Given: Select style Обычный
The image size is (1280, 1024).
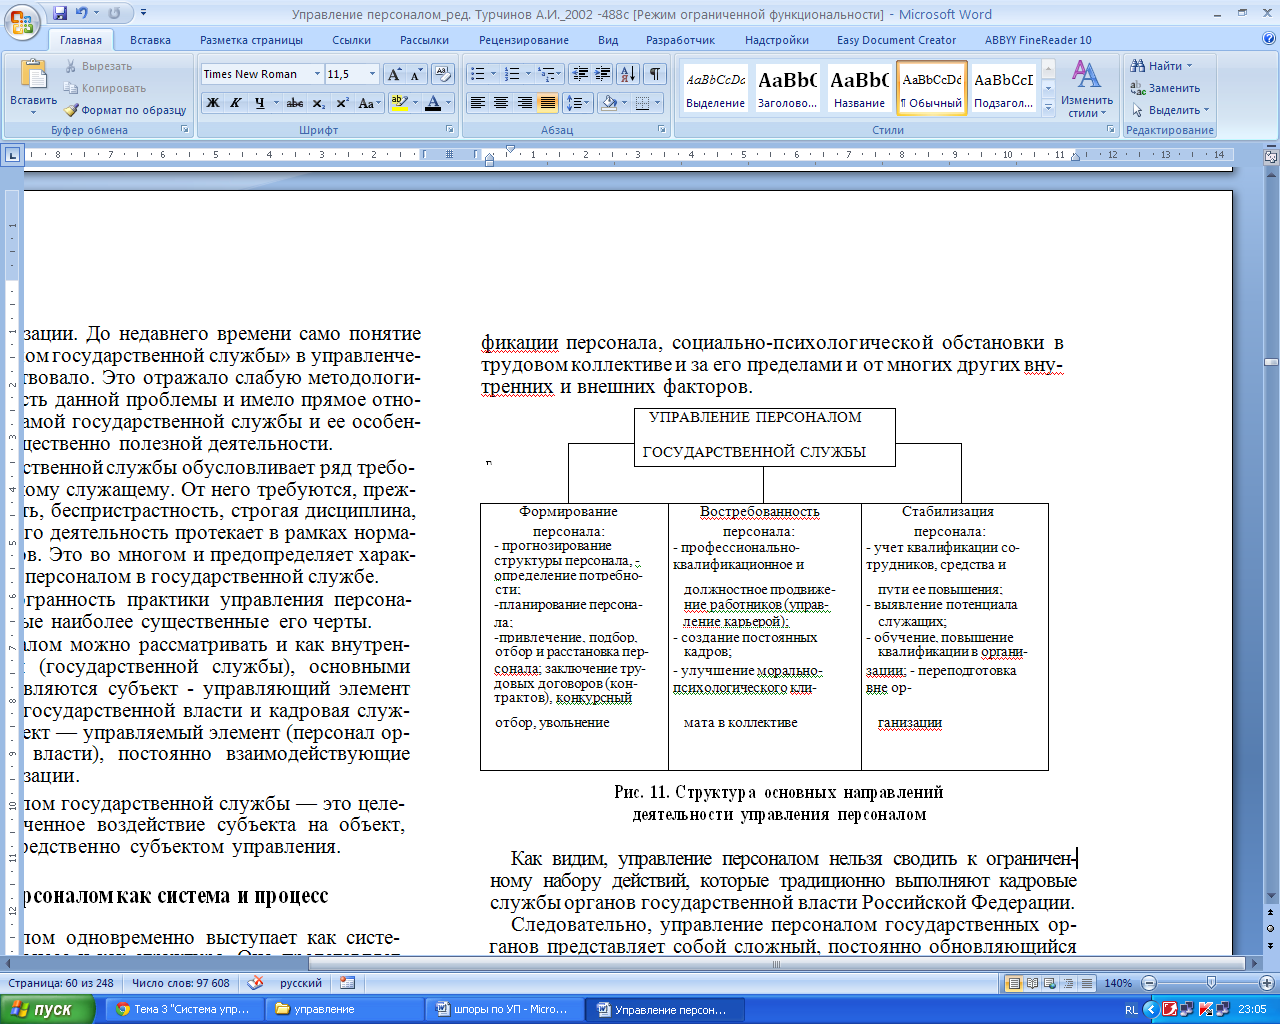Looking at the screenshot, I should click(x=931, y=88).
